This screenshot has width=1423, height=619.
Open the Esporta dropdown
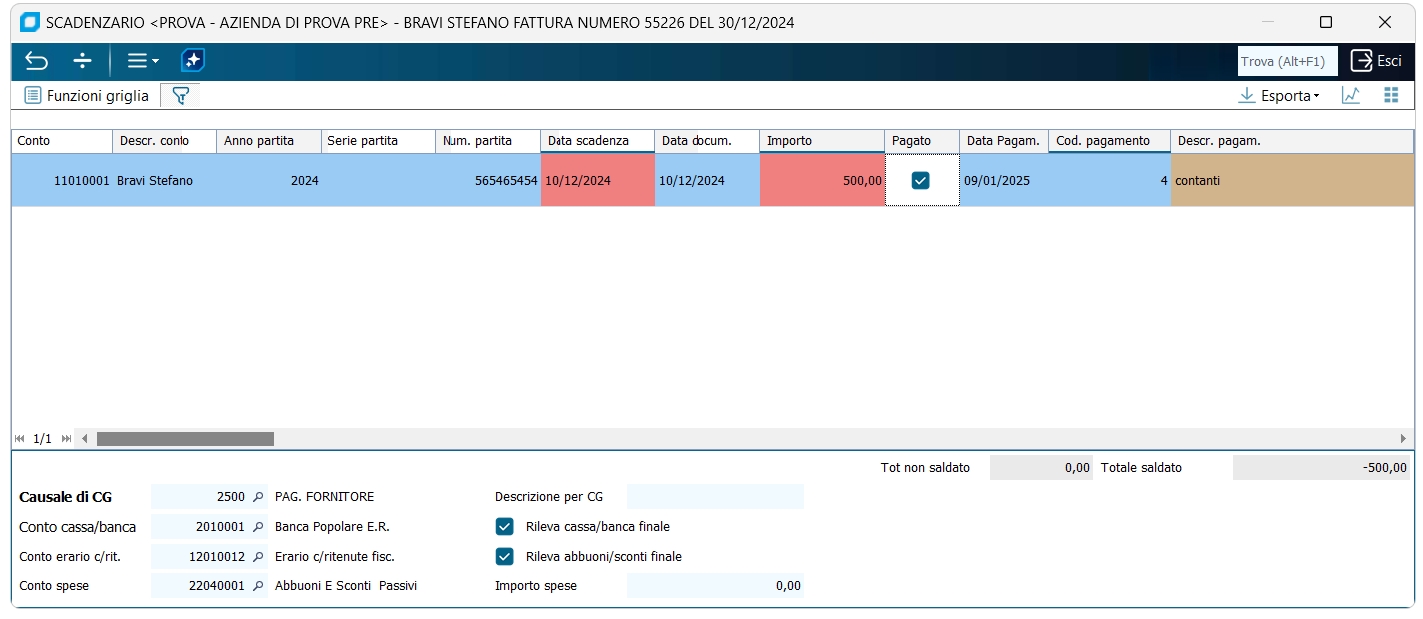pos(1279,96)
